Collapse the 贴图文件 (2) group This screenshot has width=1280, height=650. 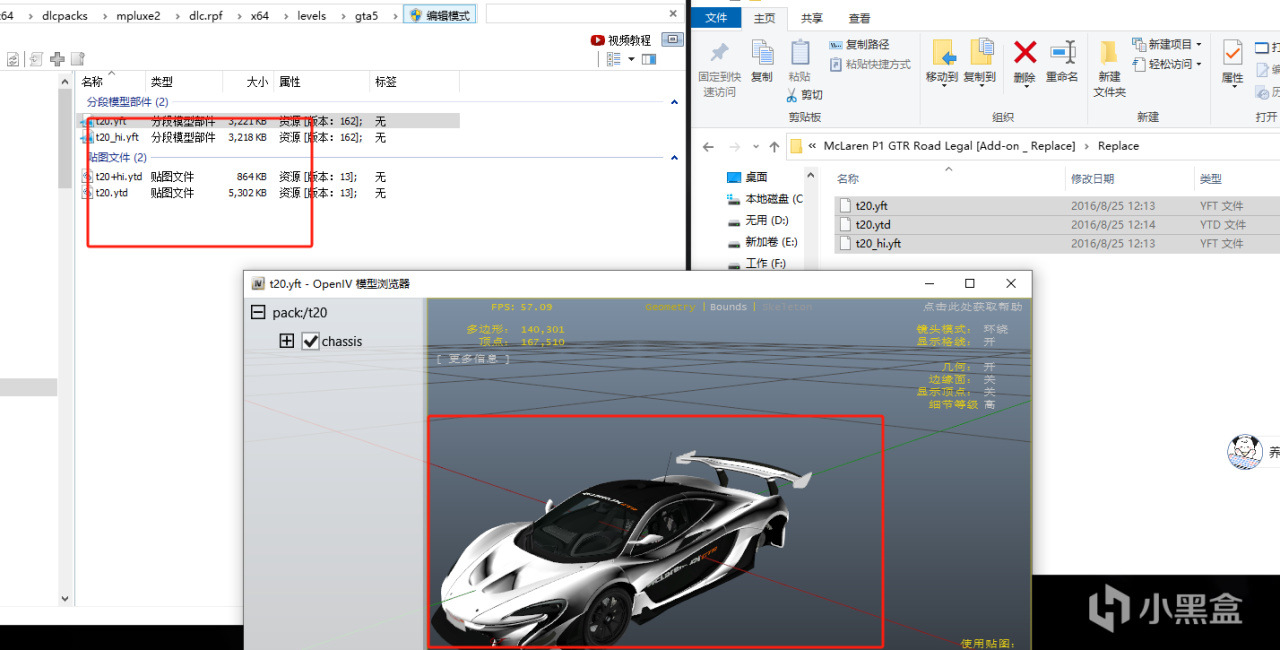pyautogui.click(x=675, y=157)
